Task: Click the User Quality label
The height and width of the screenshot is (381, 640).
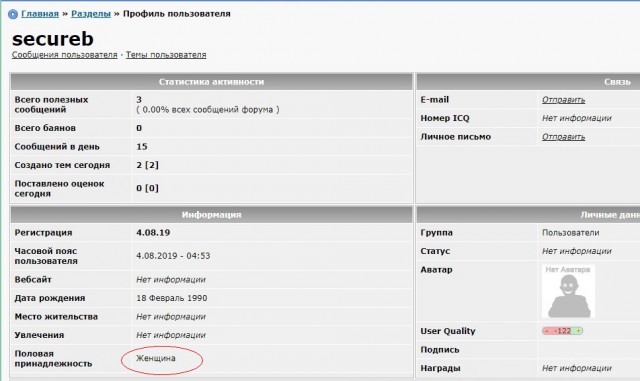Action: coord(448,331)
